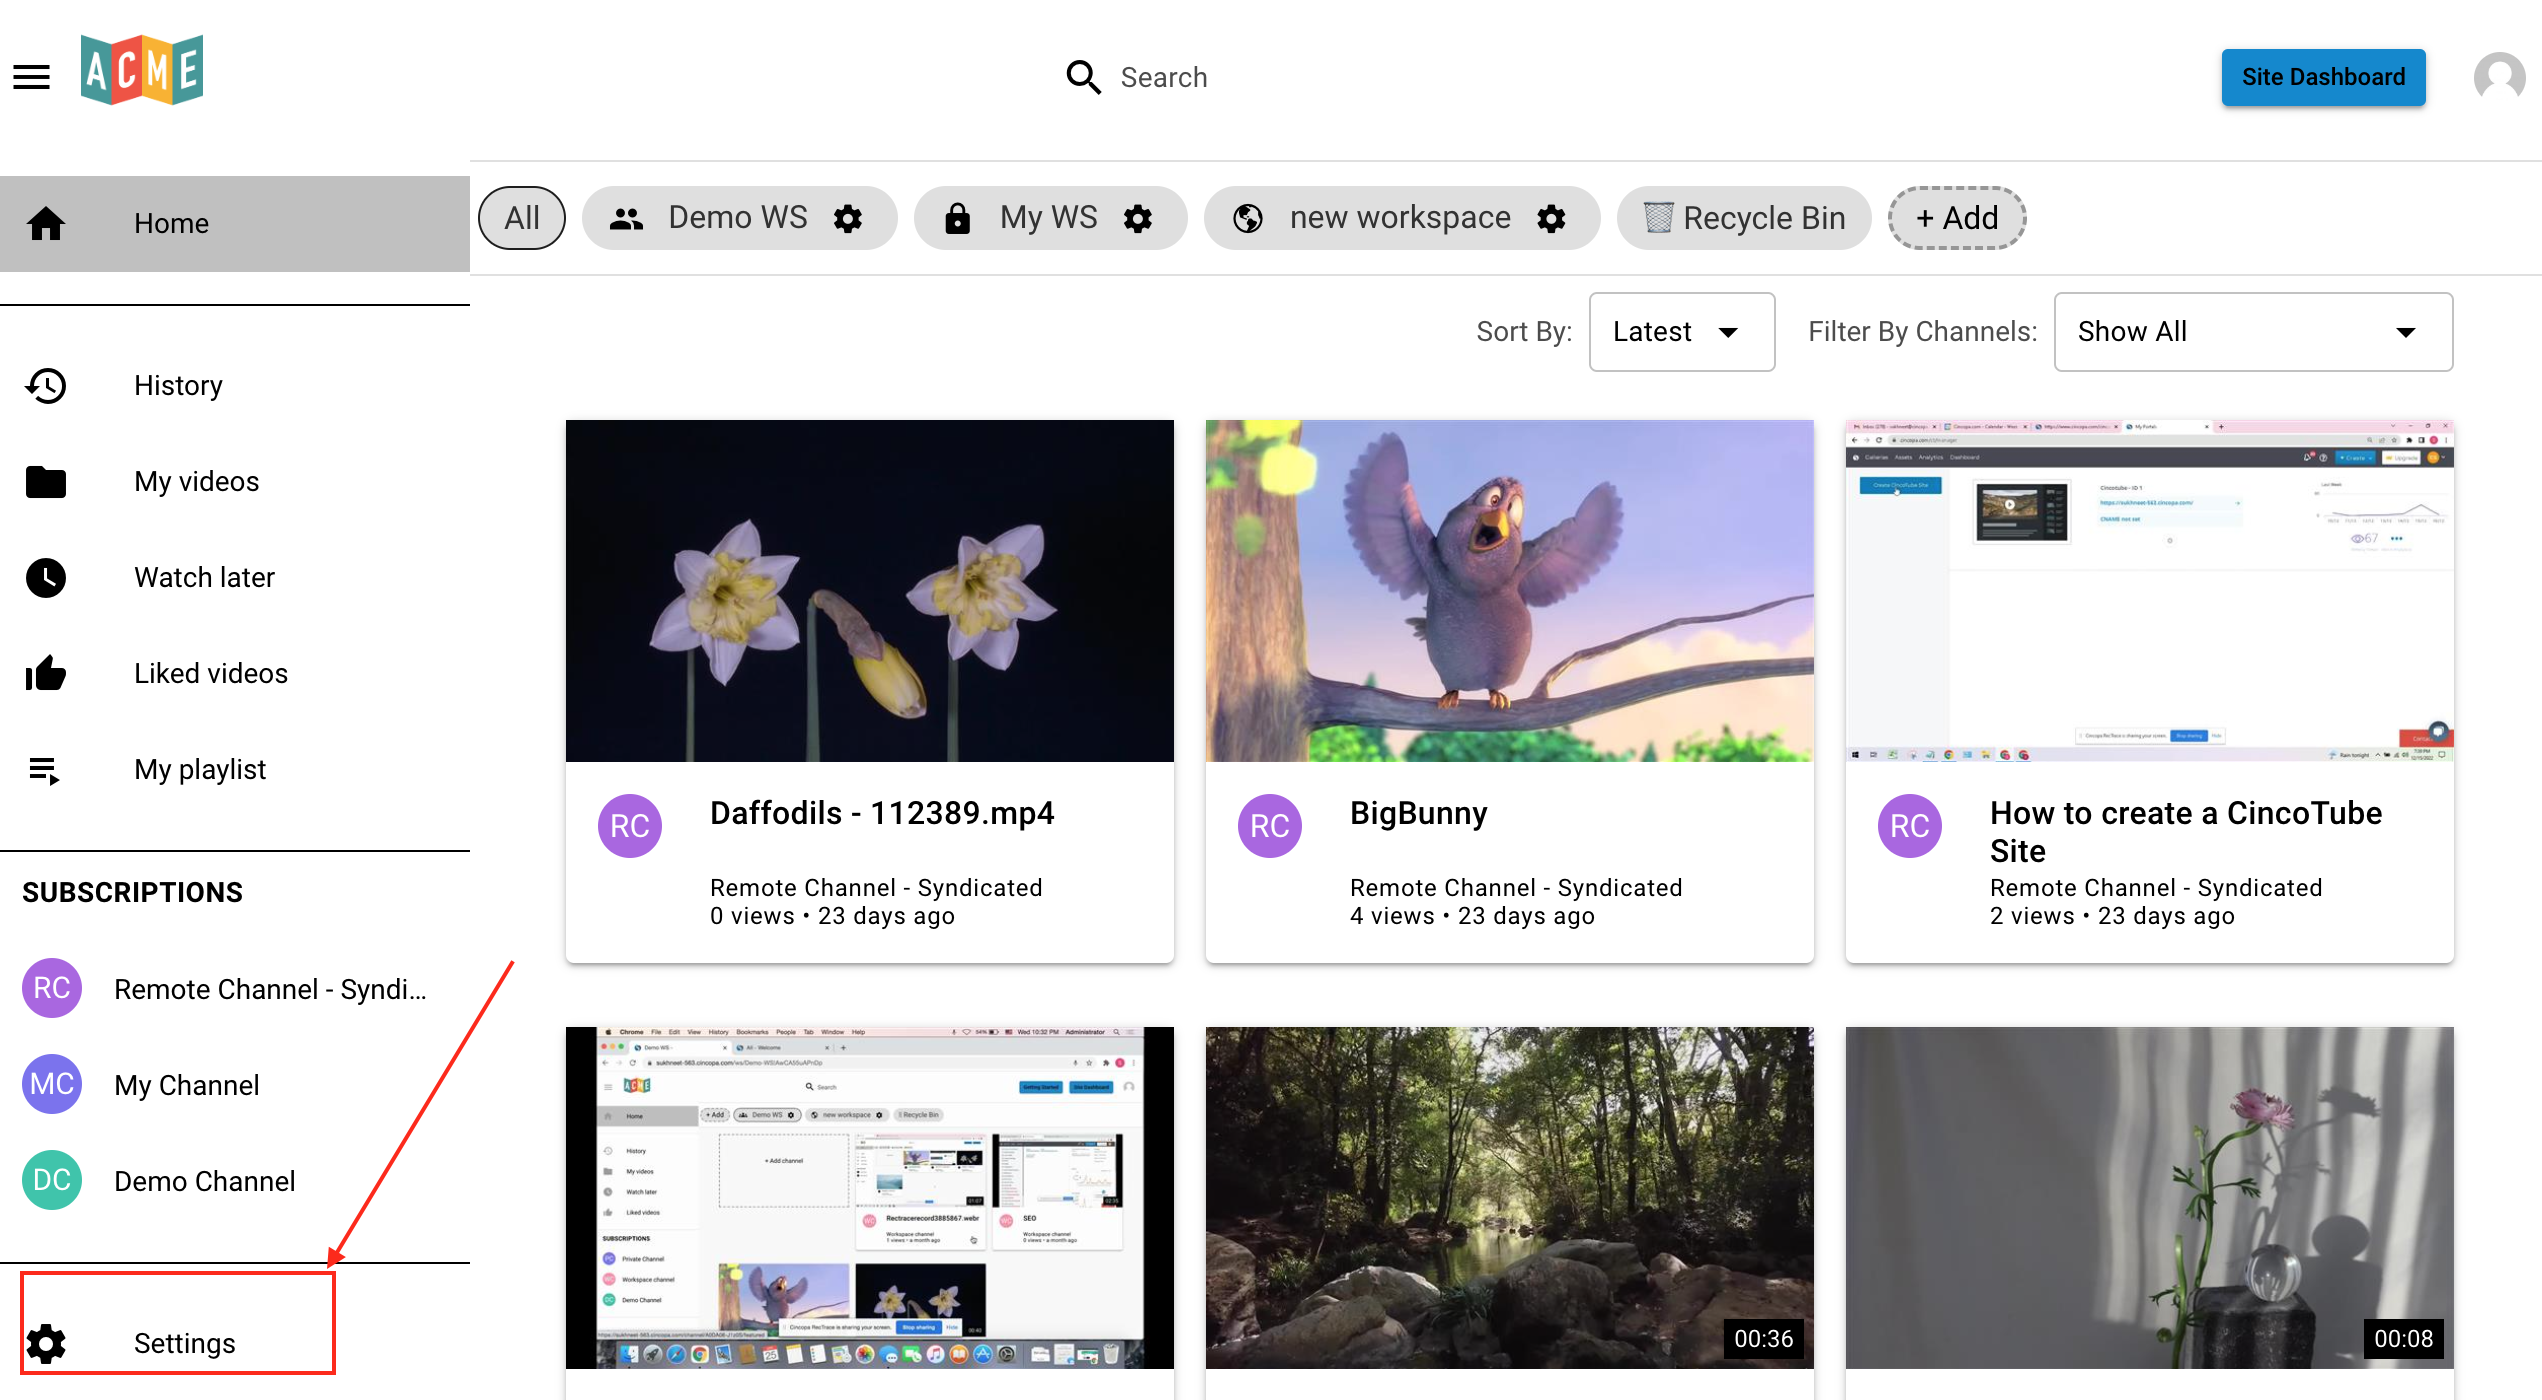The height and width of the screenshot is (1400, 2542).
Task: Expand the Sort By Latest dropdown
Action: 1681,332
